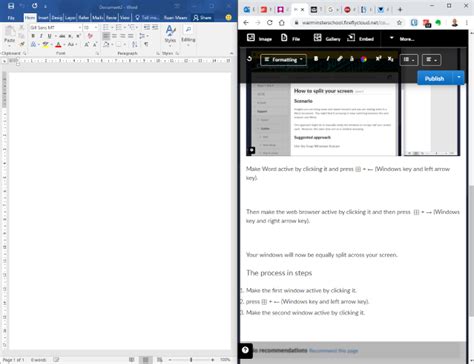This screenshot has height=364, width=474.
Task: Click the Redo/Repeat icon in Word title bar
Action: point(35,6)
